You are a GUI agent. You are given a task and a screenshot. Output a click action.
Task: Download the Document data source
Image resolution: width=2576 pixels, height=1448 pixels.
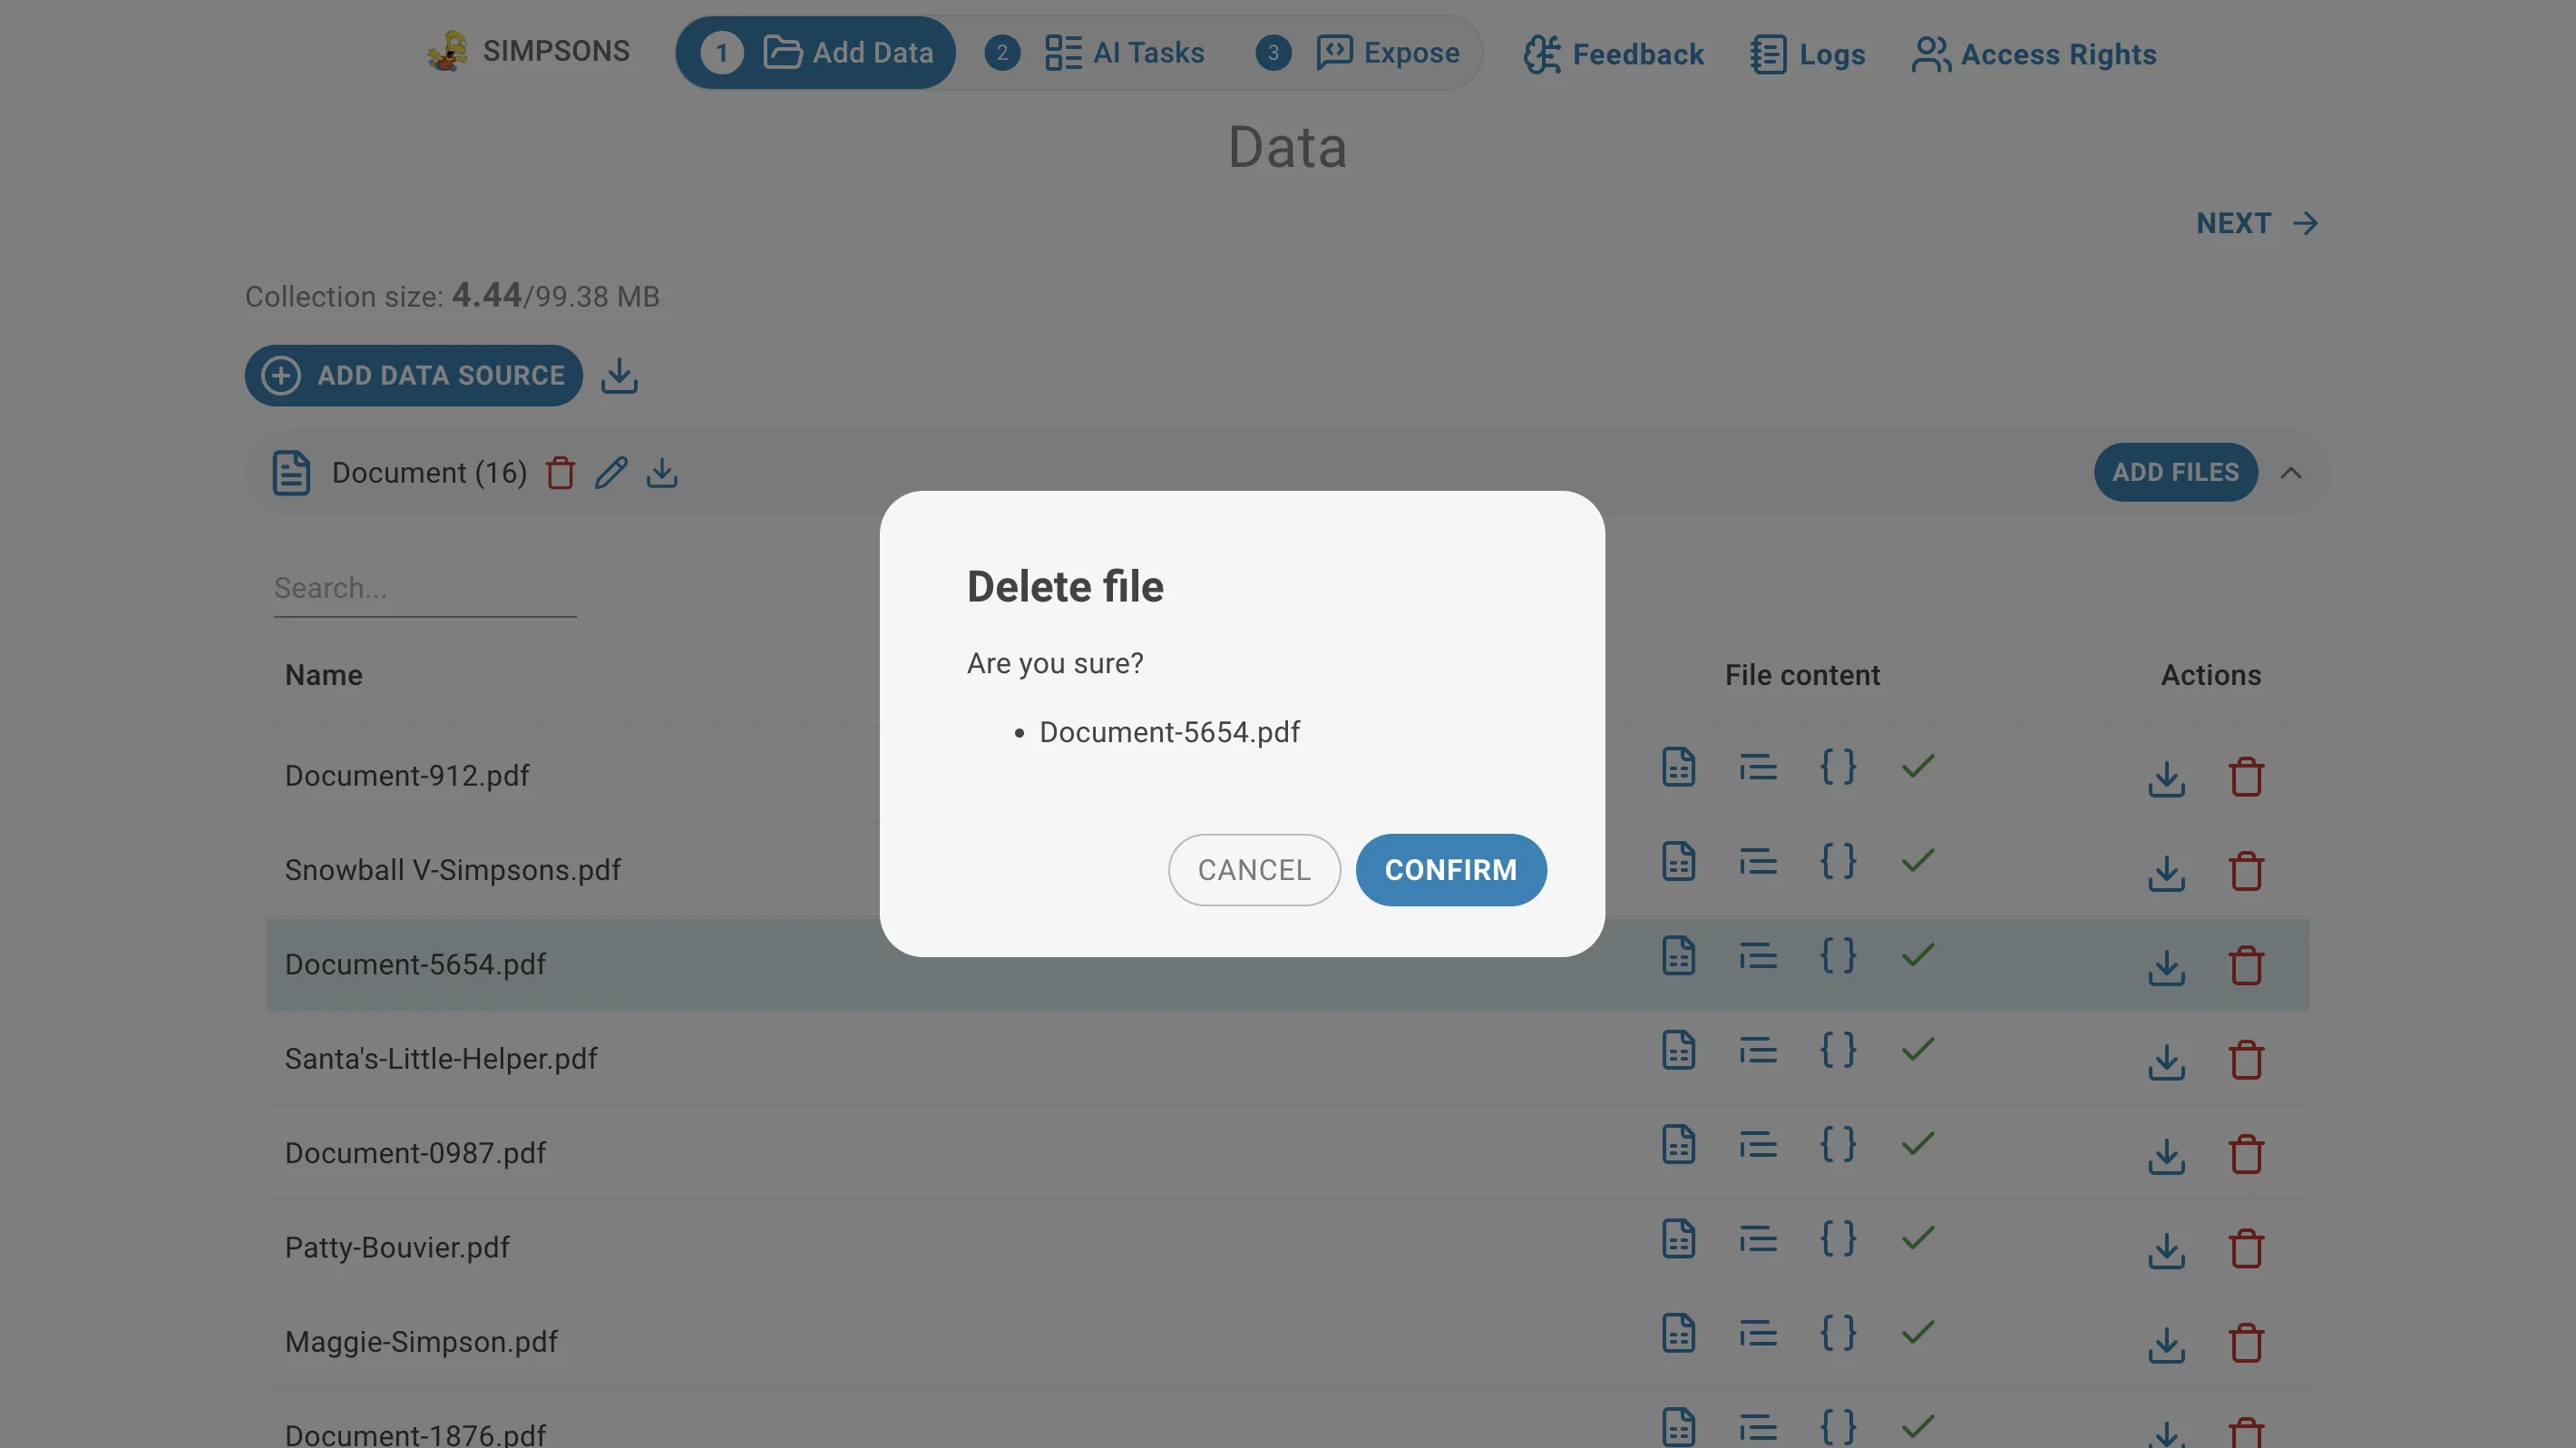click(662, 473)
